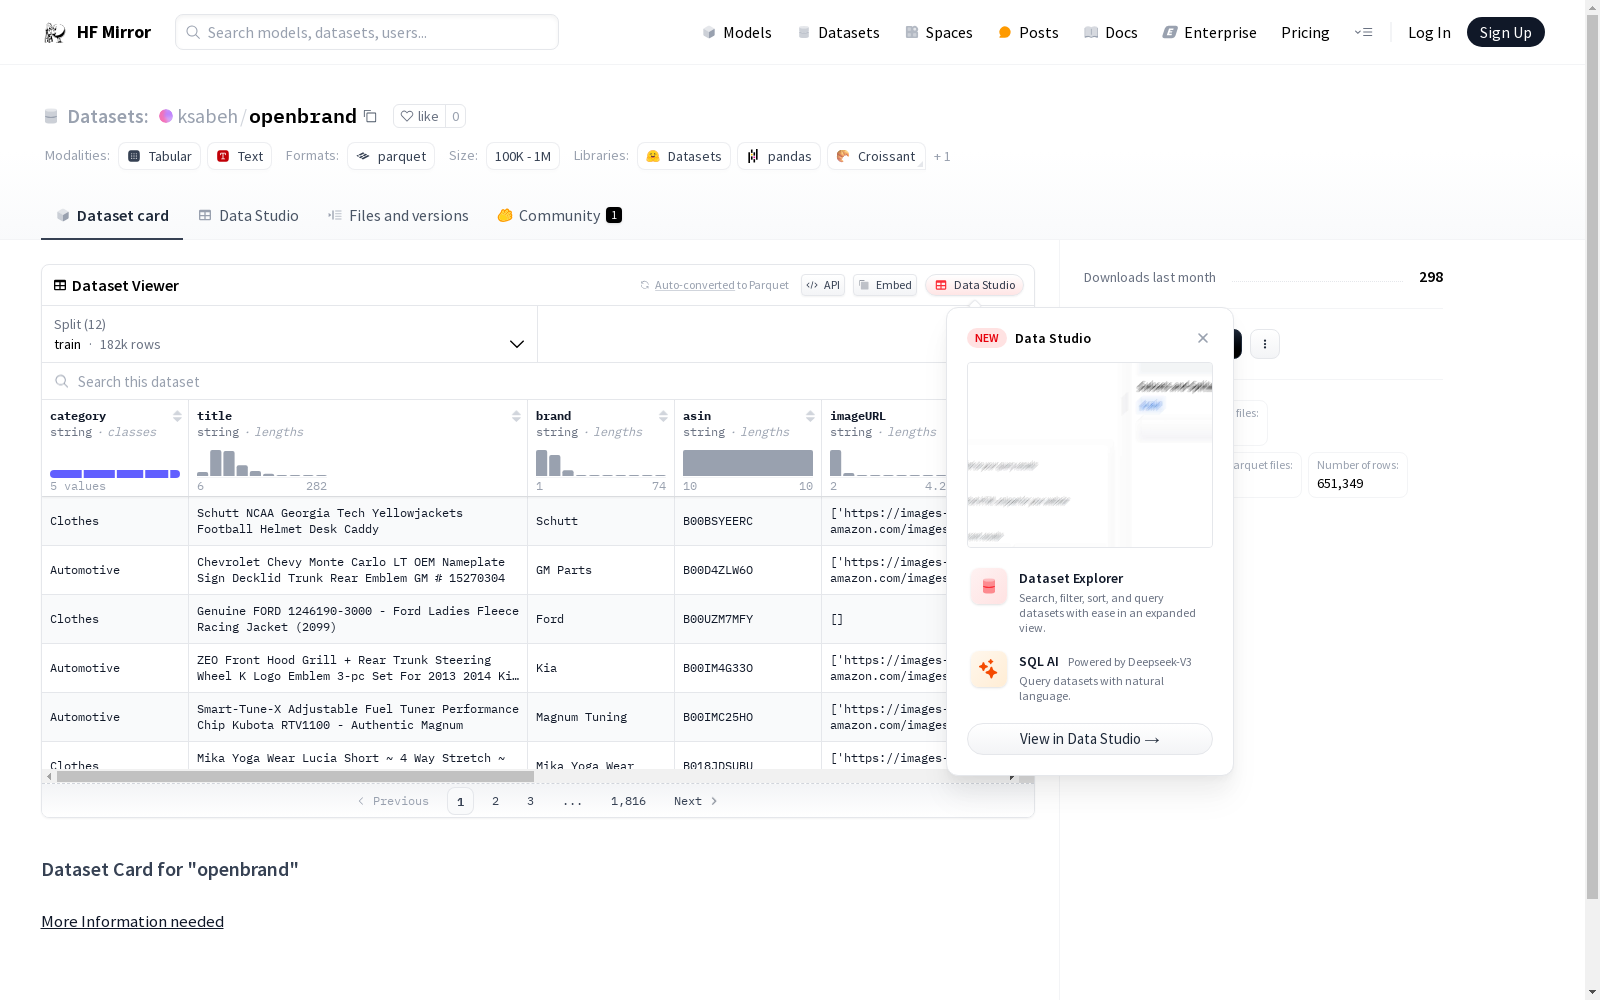Click Next page link
Viewport: 1600px width, 1000px height.
click(695, 801)
